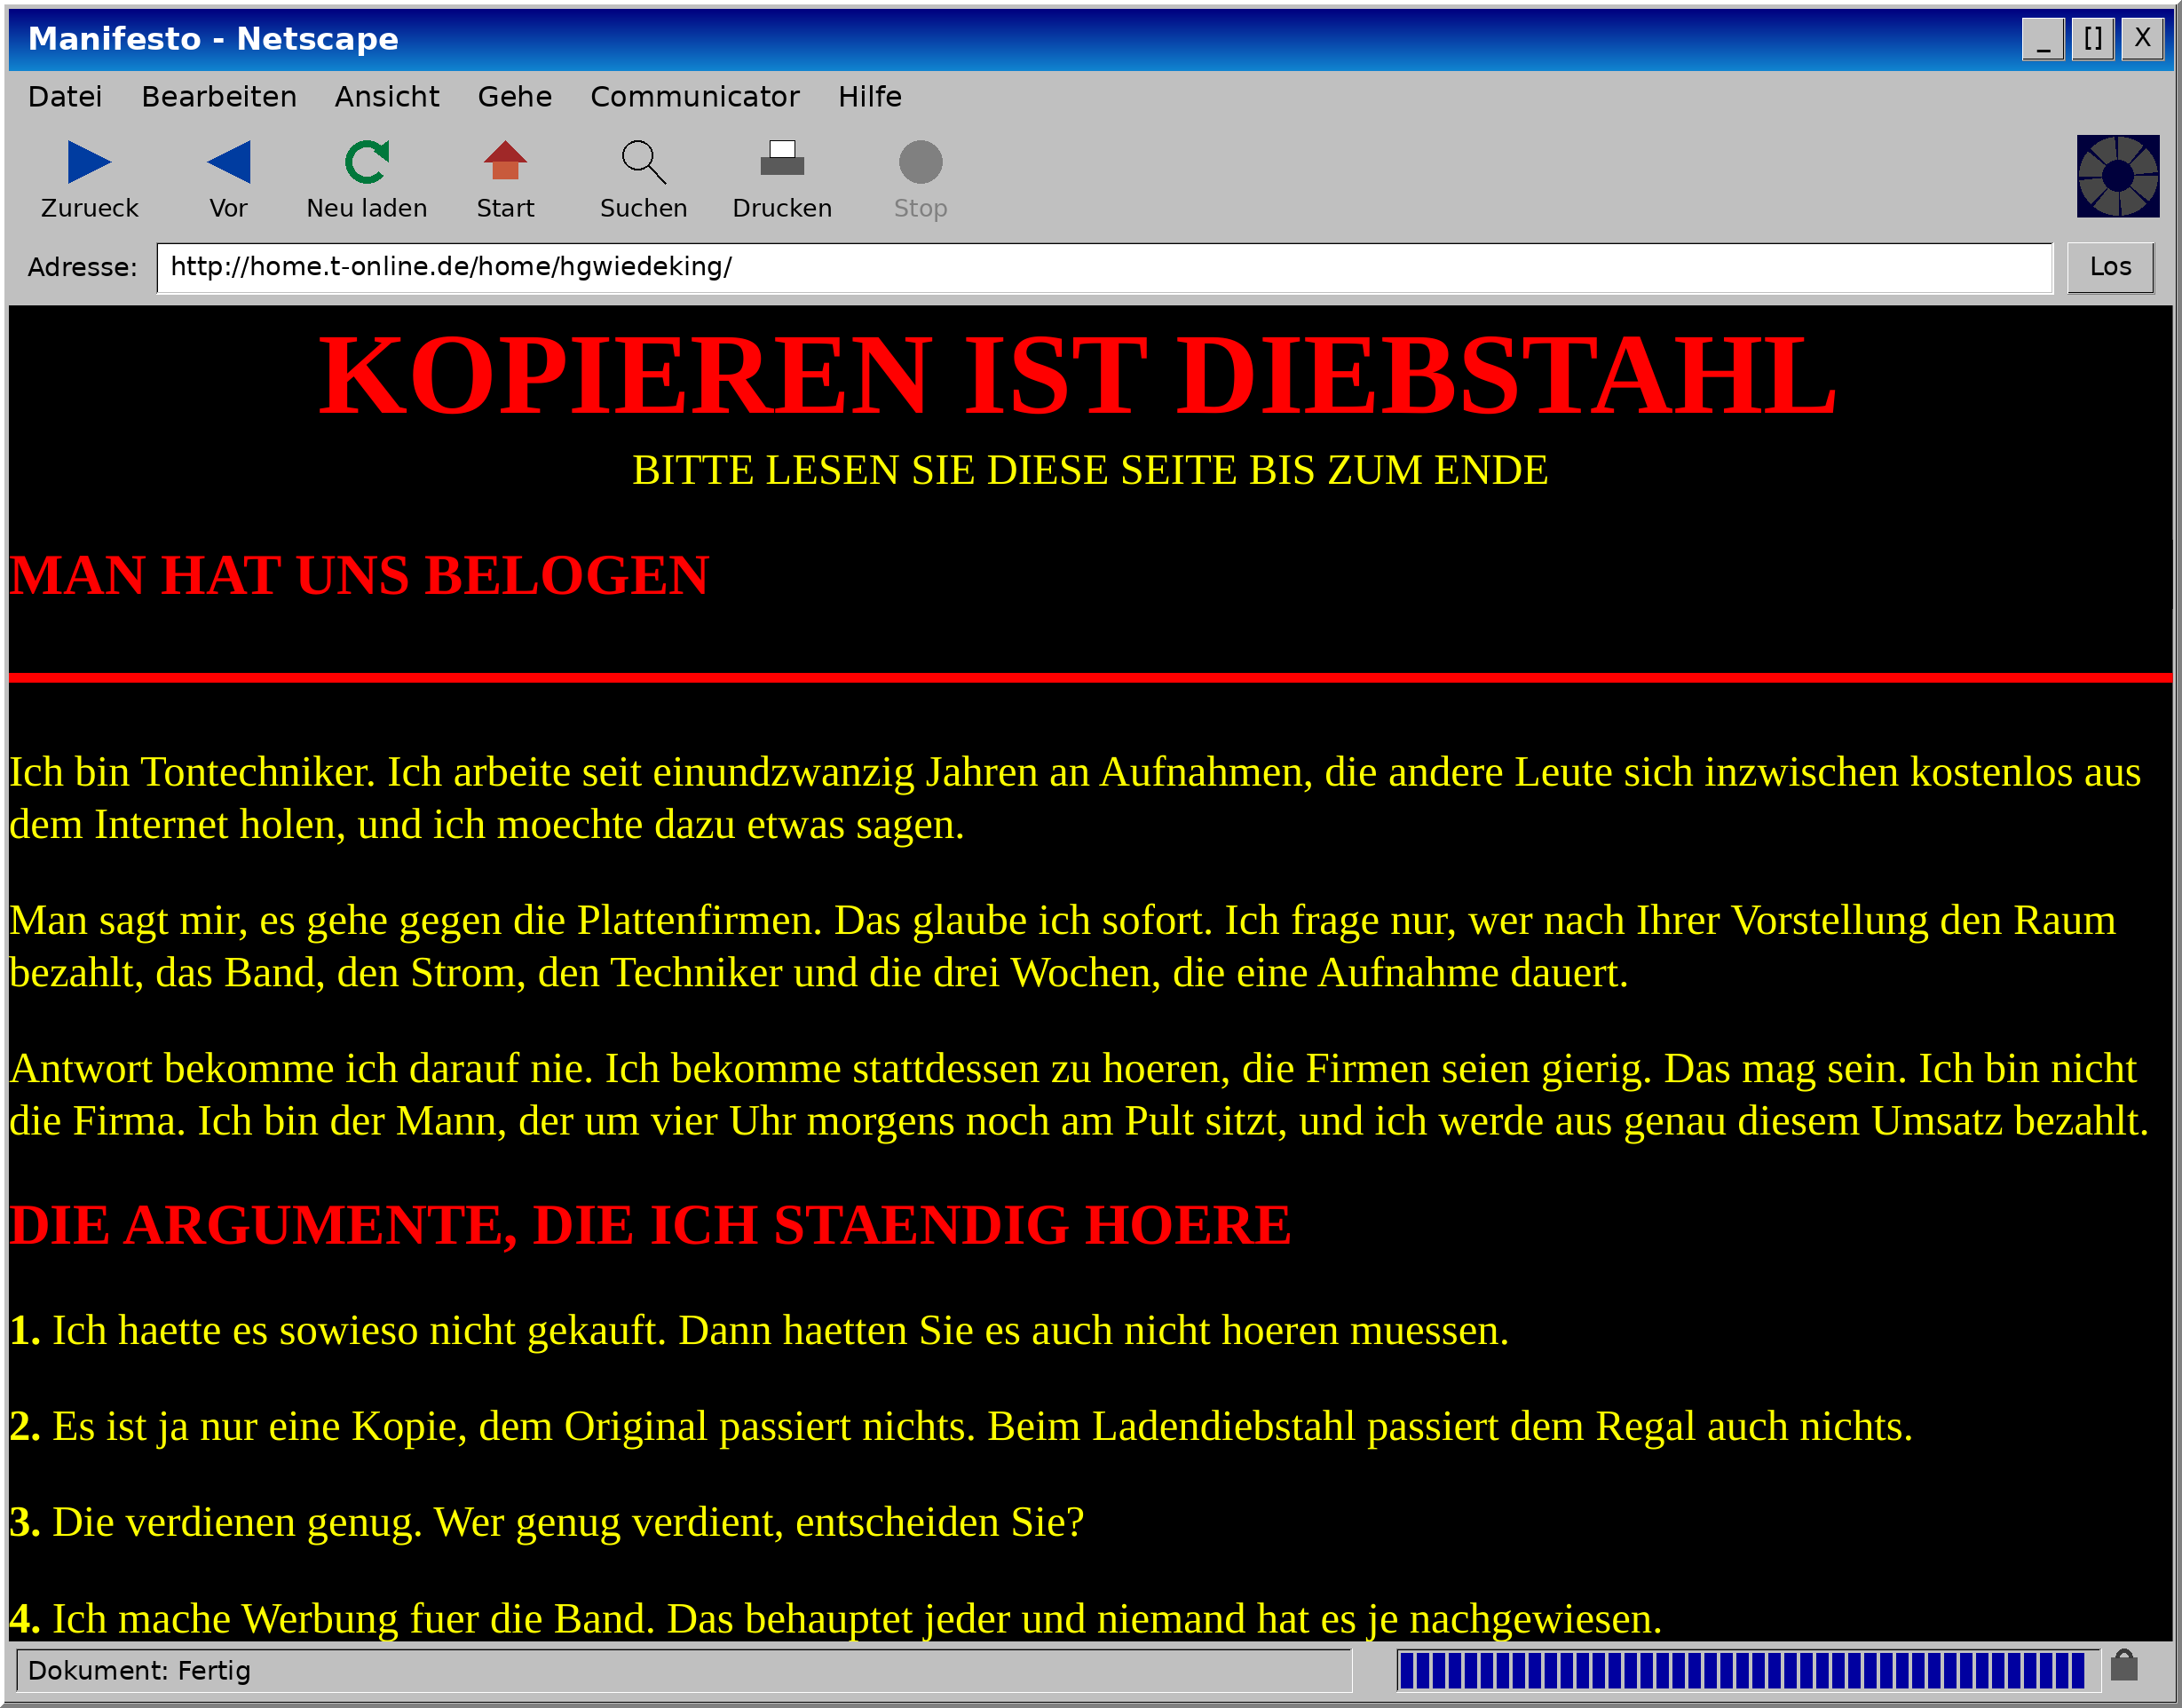Click the greyed Stop circle

pyautogui.click(x=920, y=162)
